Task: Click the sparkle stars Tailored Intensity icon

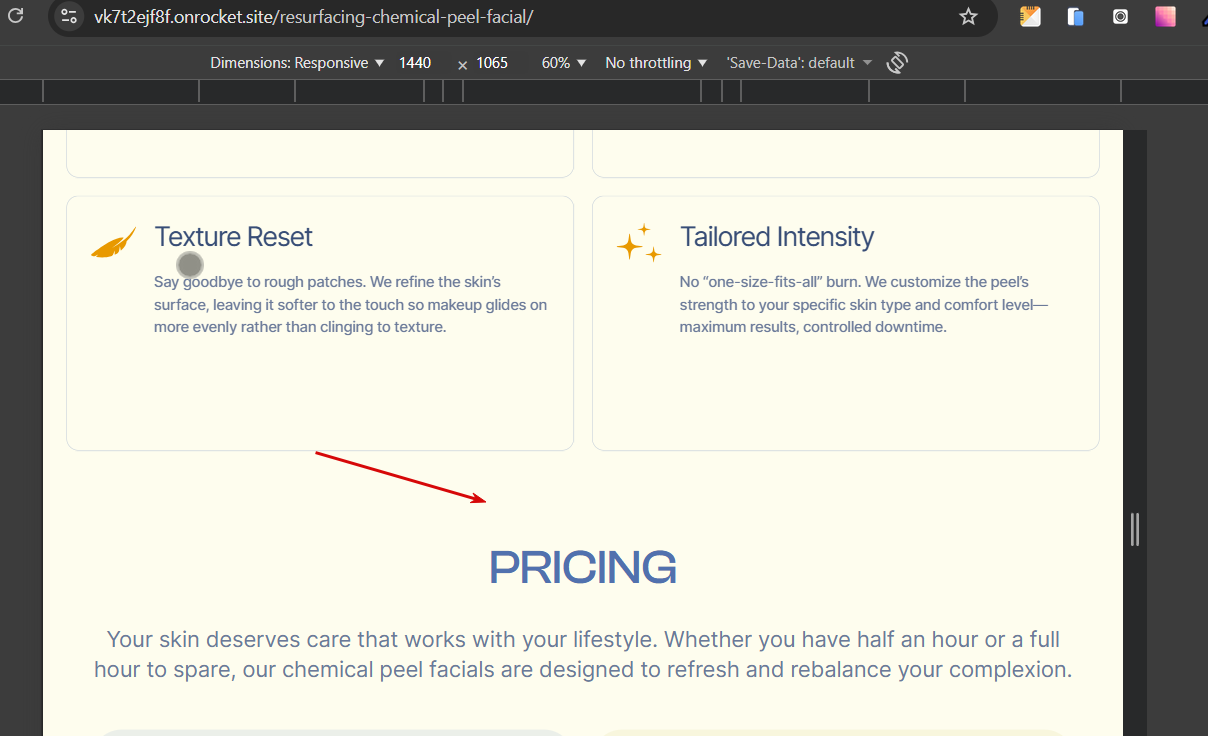Action: coord(638,243)
